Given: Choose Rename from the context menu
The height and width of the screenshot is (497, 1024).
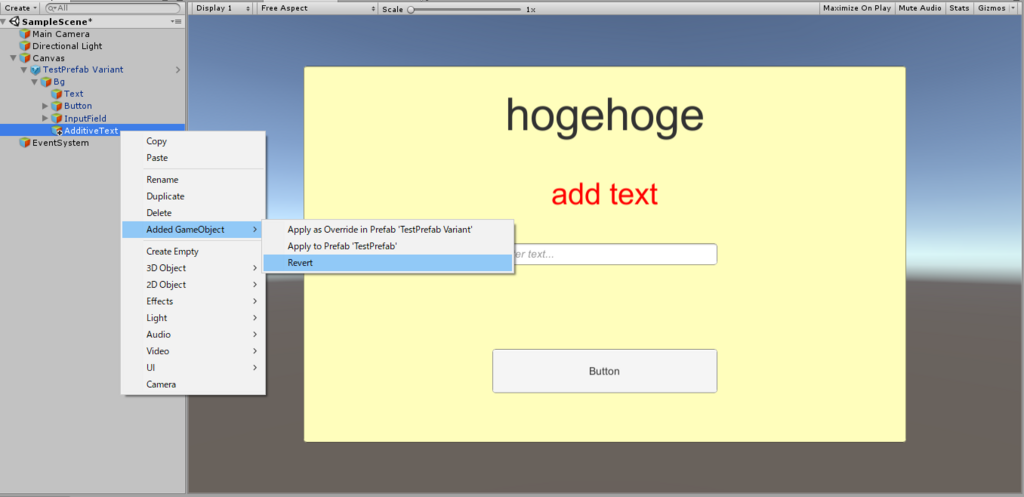Looking at the screenshot, I should (x=193, y=180).
